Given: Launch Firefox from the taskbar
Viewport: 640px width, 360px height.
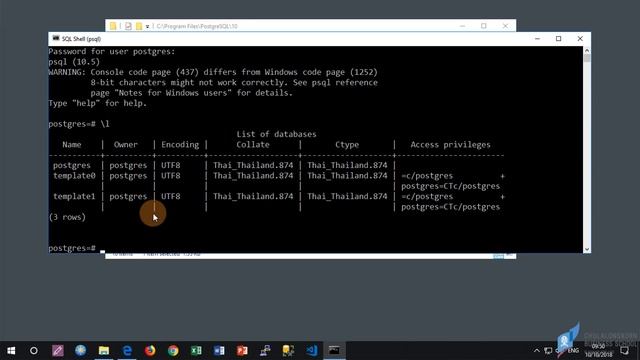Looking at the screenshot, I should tap(150, 351).
